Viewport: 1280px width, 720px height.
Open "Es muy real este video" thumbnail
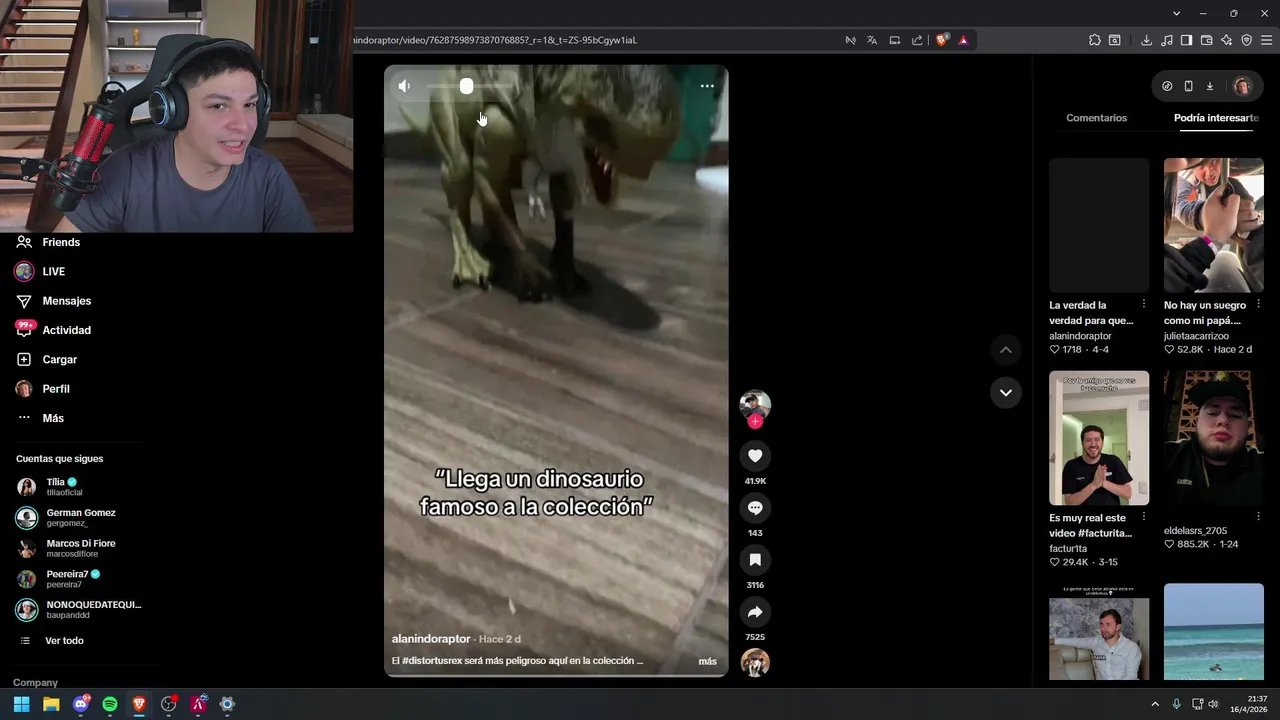1099,438
